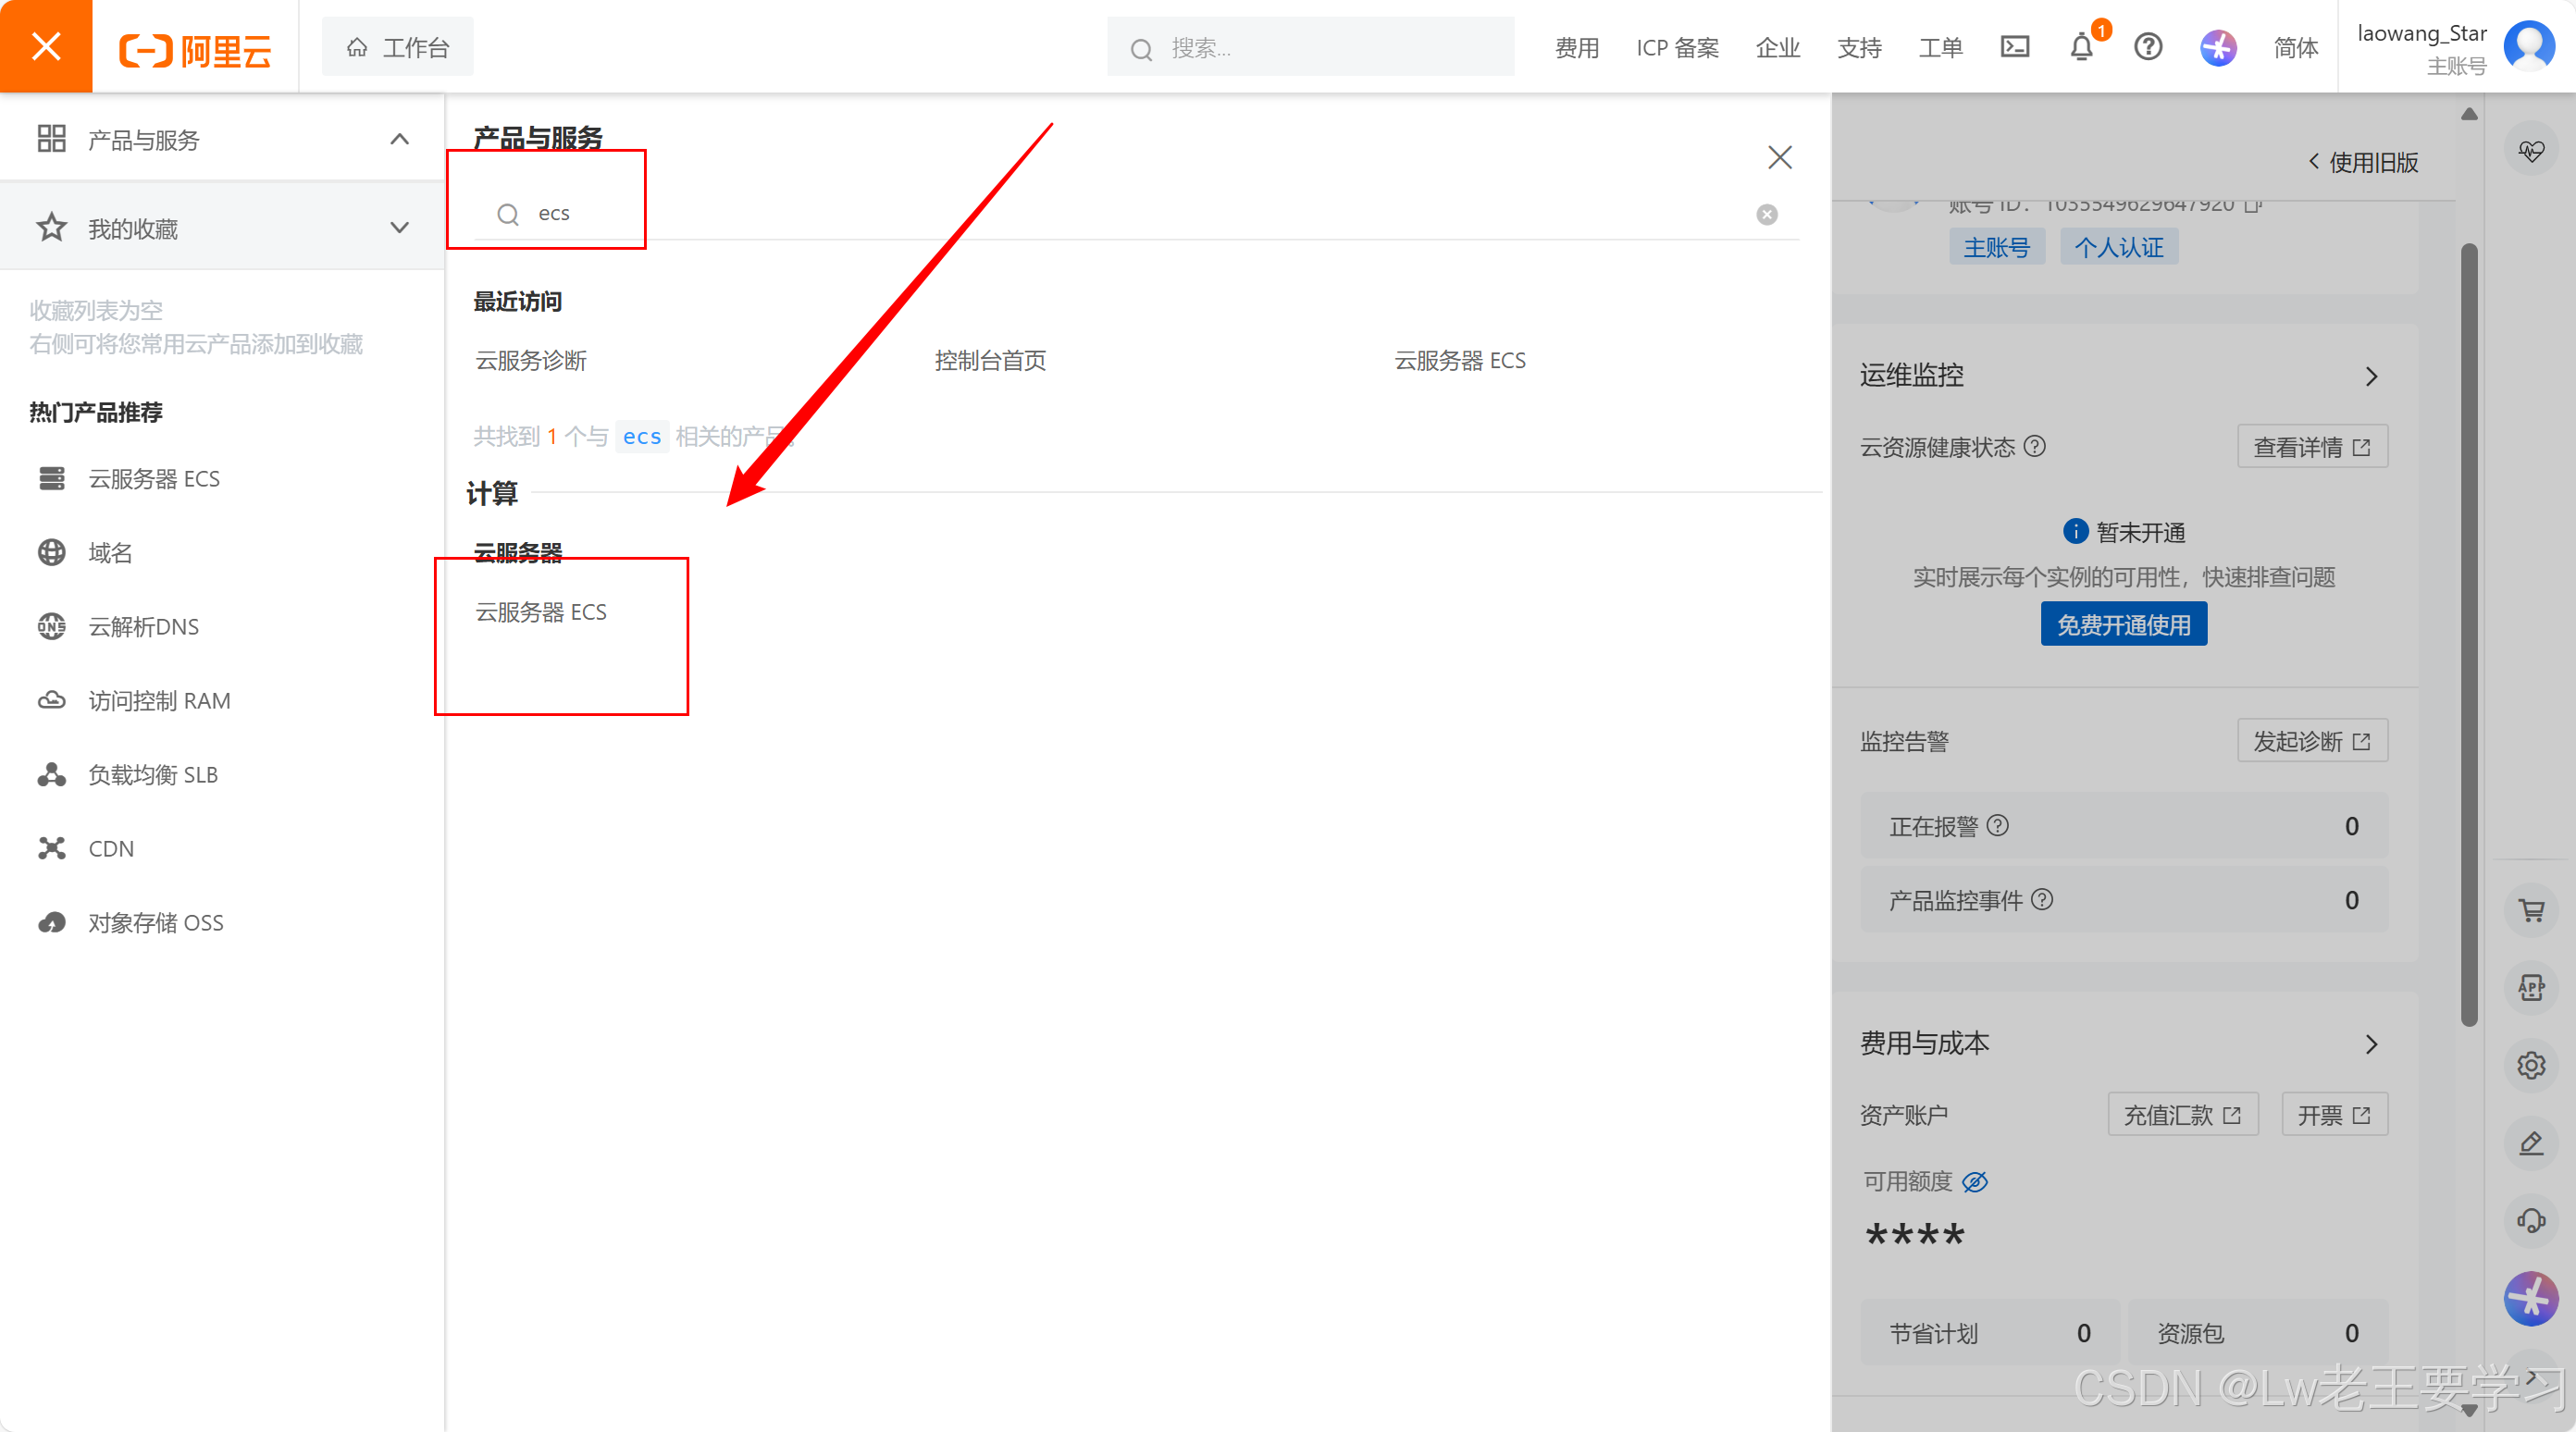2576x1432 pixels.
Task: Click the CDN icon in sidebar
Action: coord(51,849)
